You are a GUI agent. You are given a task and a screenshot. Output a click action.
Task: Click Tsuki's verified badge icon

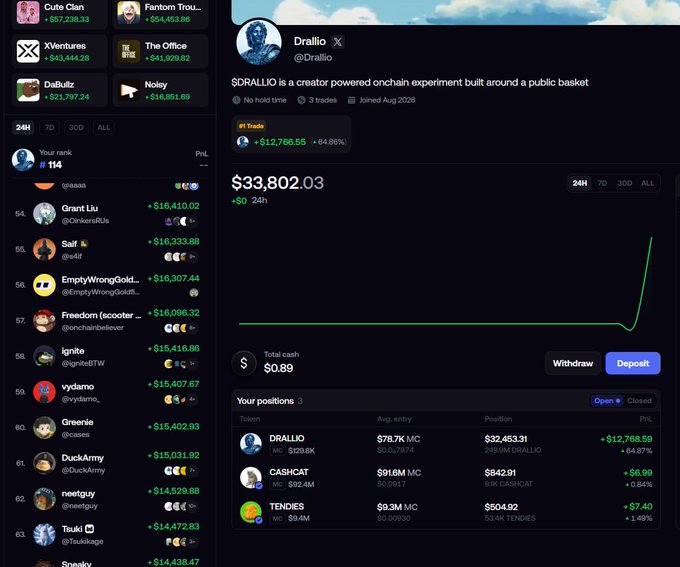(x=89, y=529)
